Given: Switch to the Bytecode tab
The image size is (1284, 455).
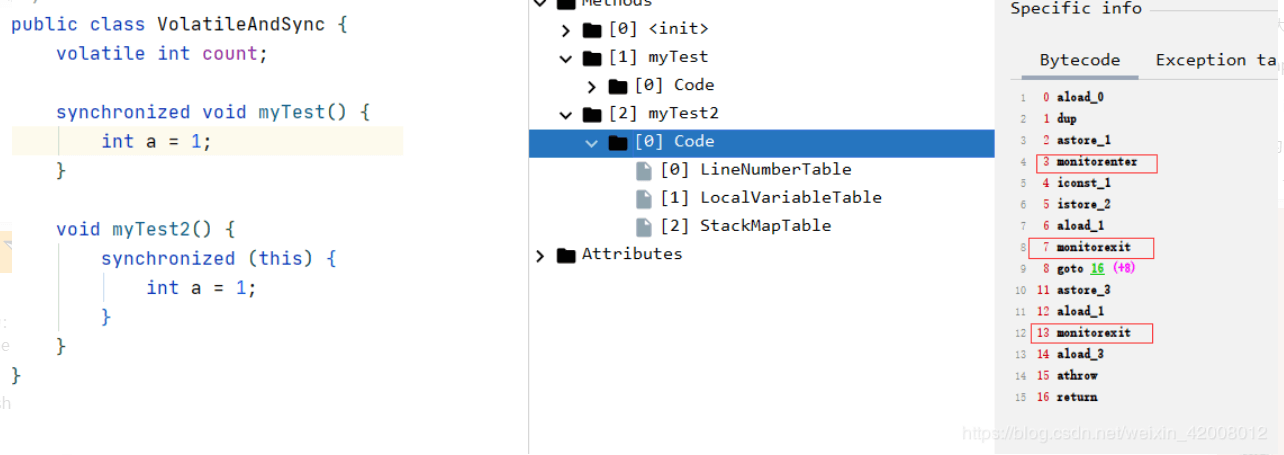Looking at the screenshot, I should pyautogui.click(x=1080, y=60).
